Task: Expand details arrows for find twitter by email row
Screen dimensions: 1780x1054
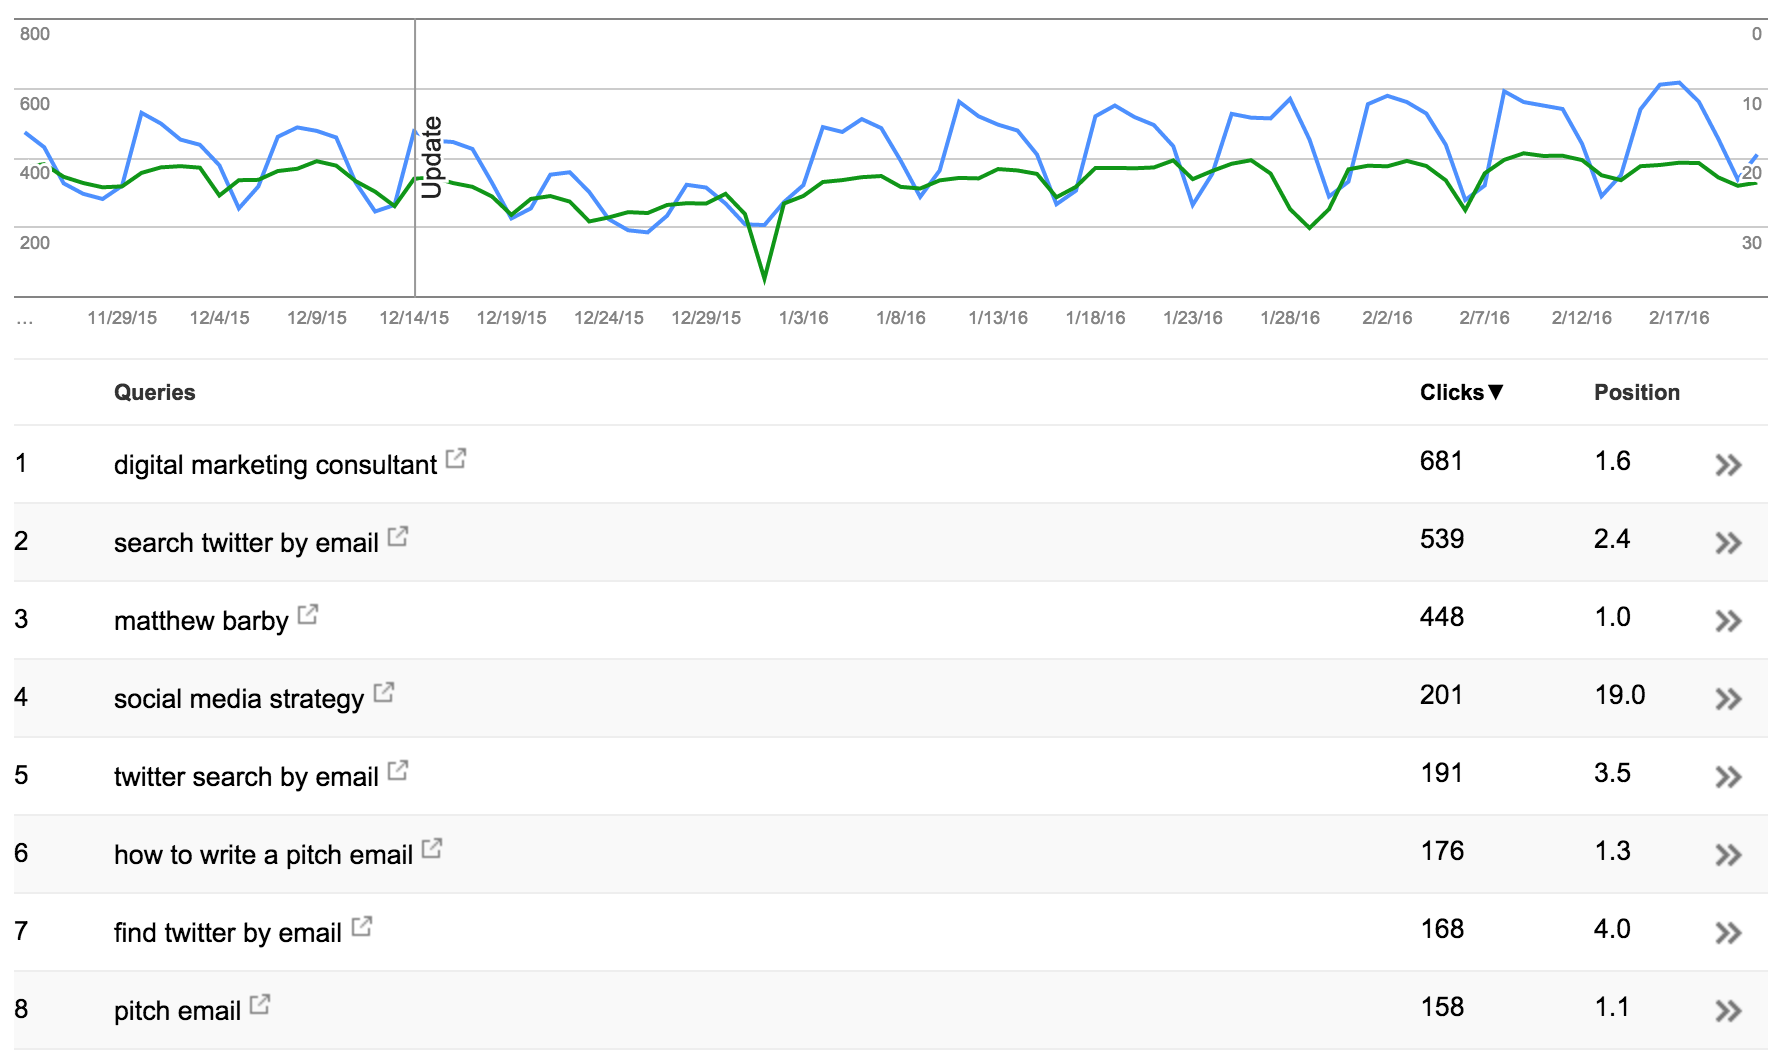Action: click(1728, 933)
